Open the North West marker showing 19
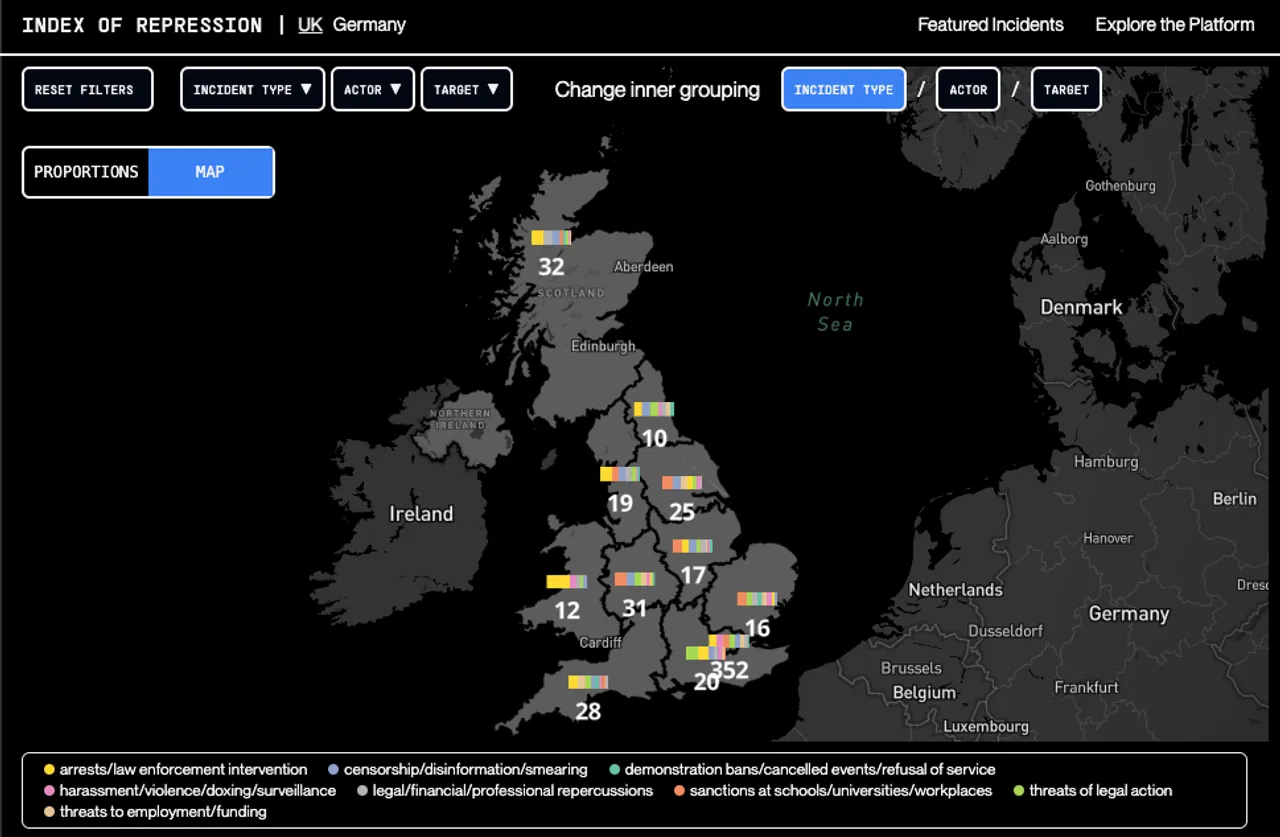The width and height of the screenshot is (1280, 837). 619,472
